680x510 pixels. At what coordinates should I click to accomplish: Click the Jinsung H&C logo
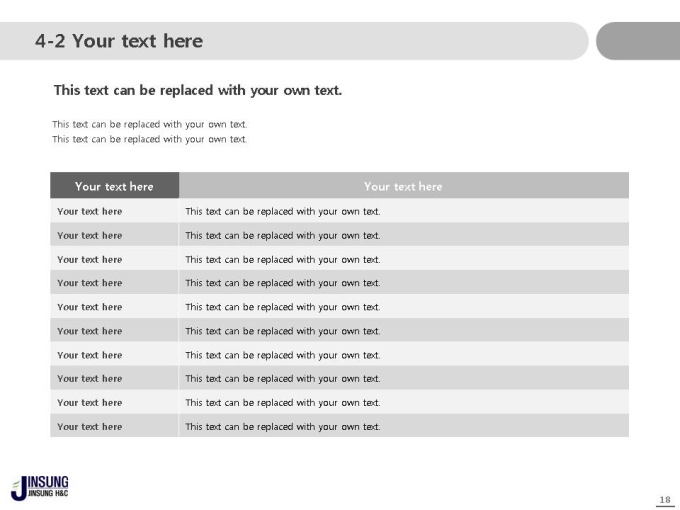(x=39, y=487)
